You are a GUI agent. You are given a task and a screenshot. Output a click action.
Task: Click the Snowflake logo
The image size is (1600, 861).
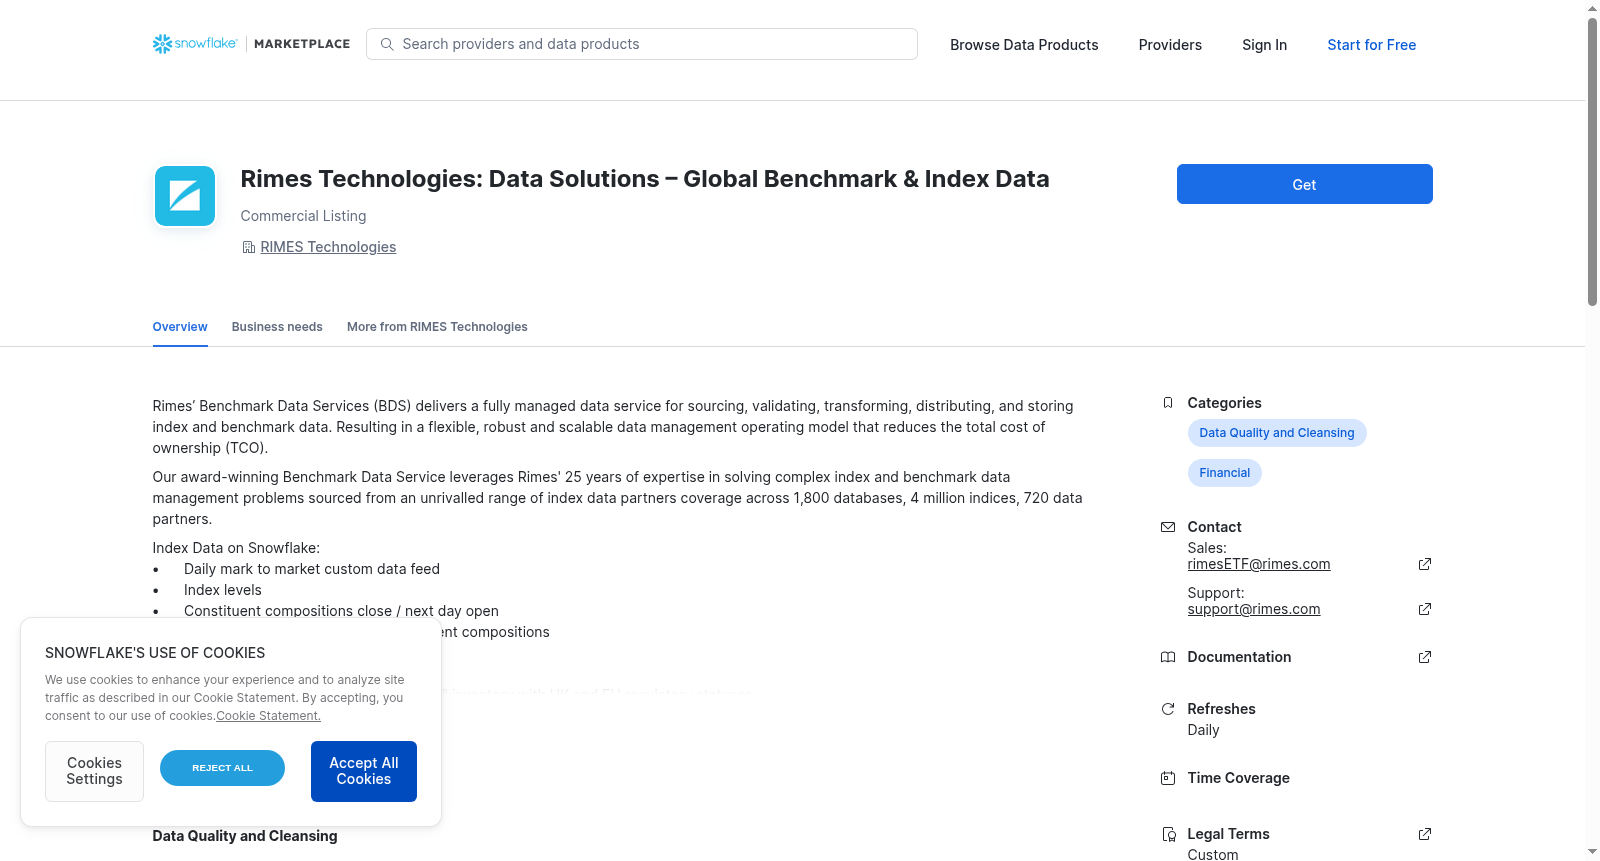tap(195, 44)
